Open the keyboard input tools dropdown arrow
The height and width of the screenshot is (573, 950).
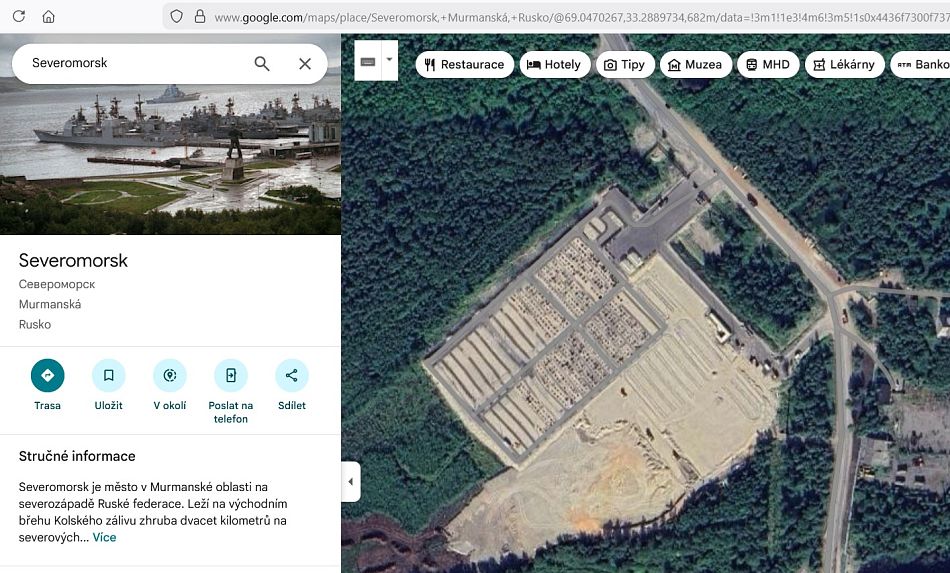click(x=389, y=60)
